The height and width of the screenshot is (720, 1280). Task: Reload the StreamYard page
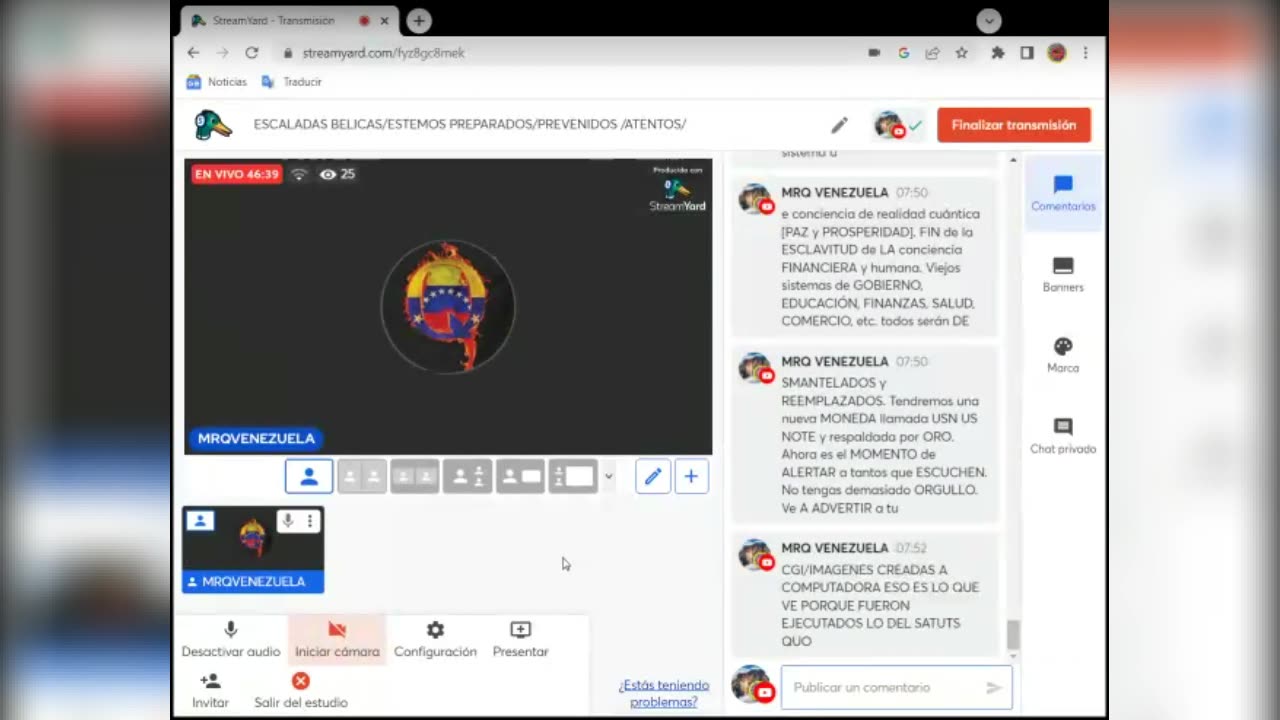tap(251, 53)
